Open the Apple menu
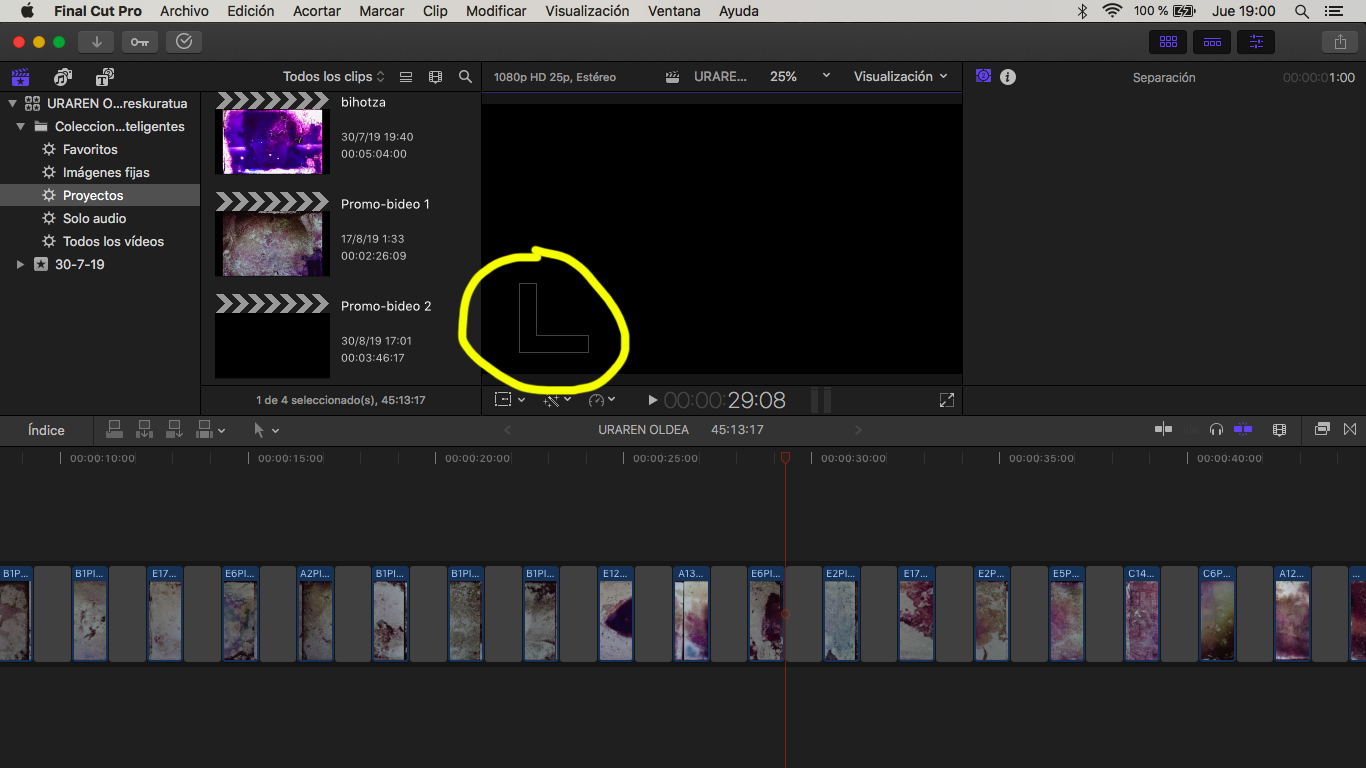The width and height of the screenshot is (1366, 768). (27, 11)
